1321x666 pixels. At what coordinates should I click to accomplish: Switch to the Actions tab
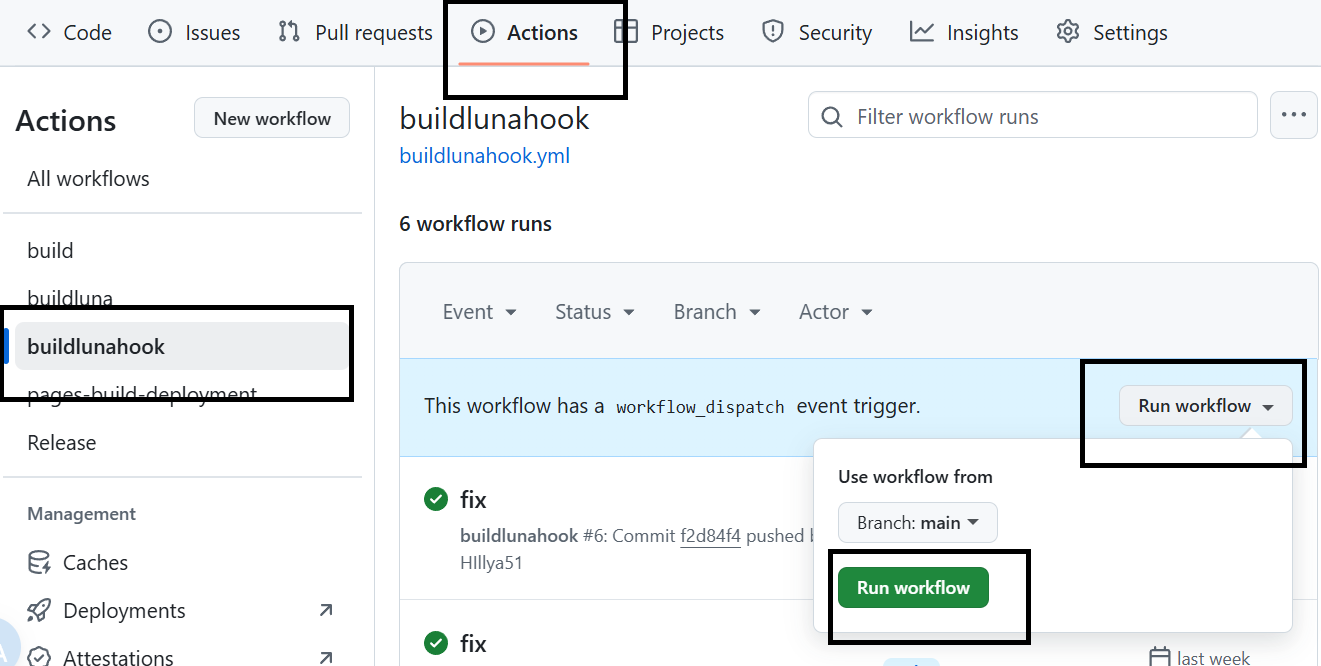click(x=525, y=32)
